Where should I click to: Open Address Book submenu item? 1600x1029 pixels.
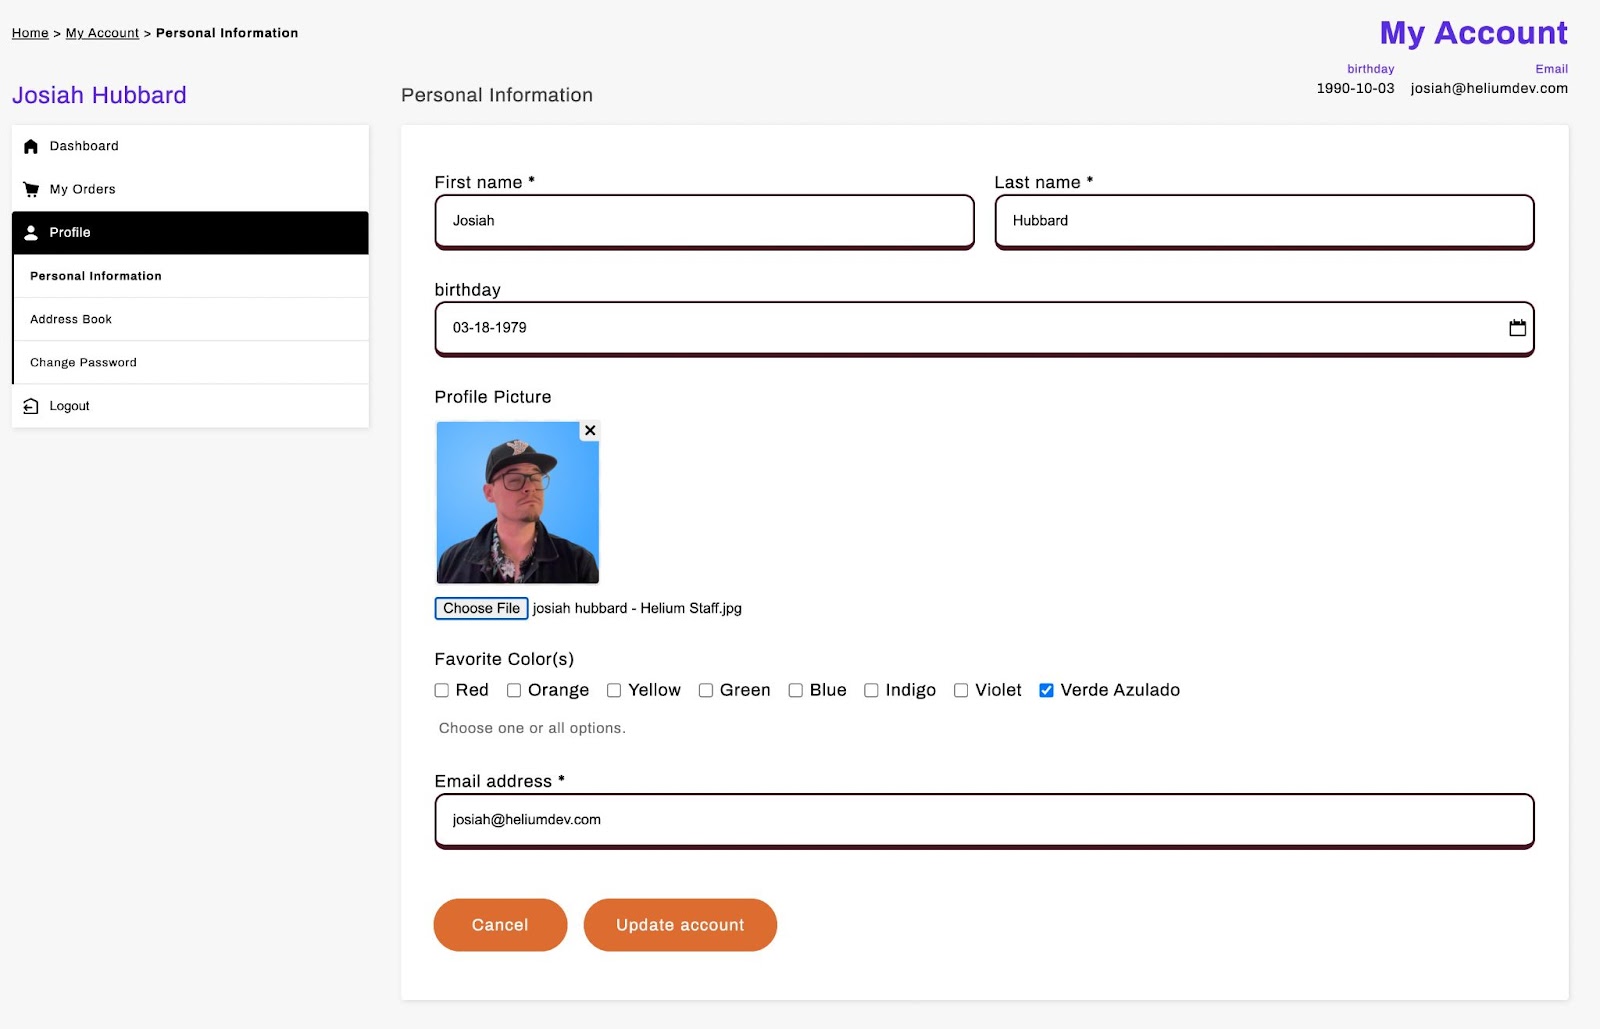point(191,319)
